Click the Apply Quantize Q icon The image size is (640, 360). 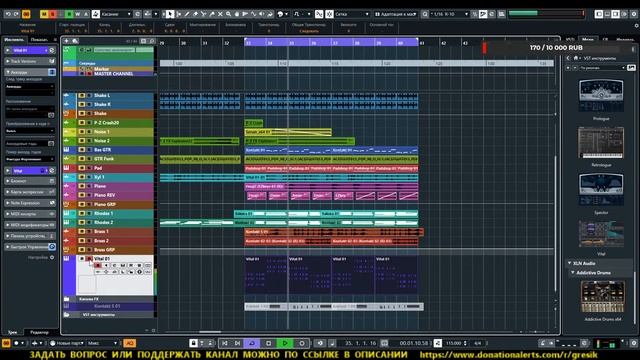[x=425, y=14]
